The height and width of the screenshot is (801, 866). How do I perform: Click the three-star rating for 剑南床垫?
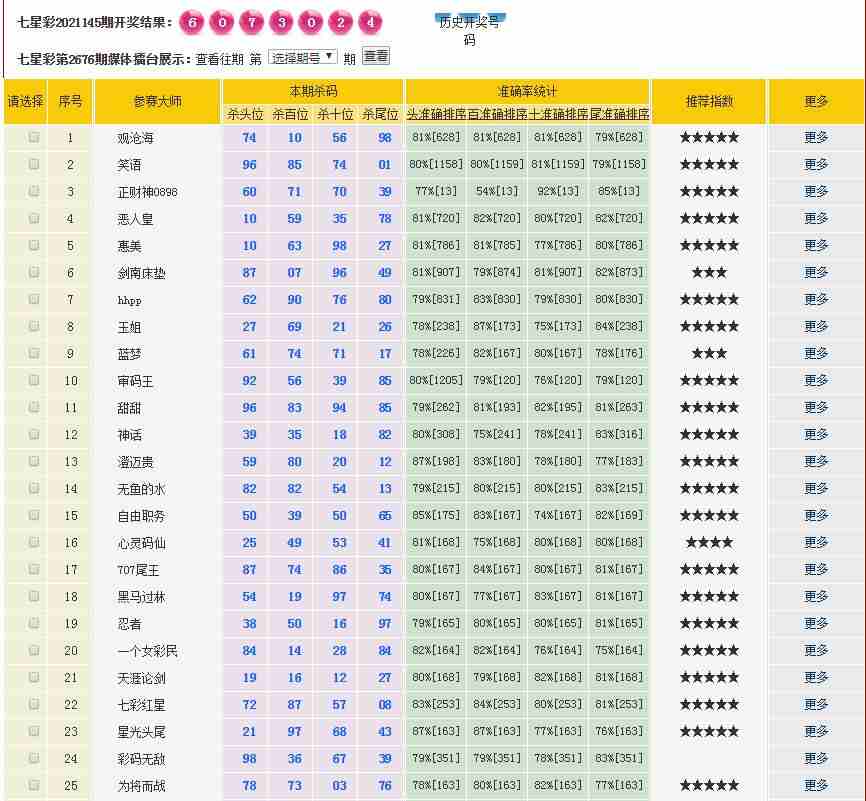(709, 272)
